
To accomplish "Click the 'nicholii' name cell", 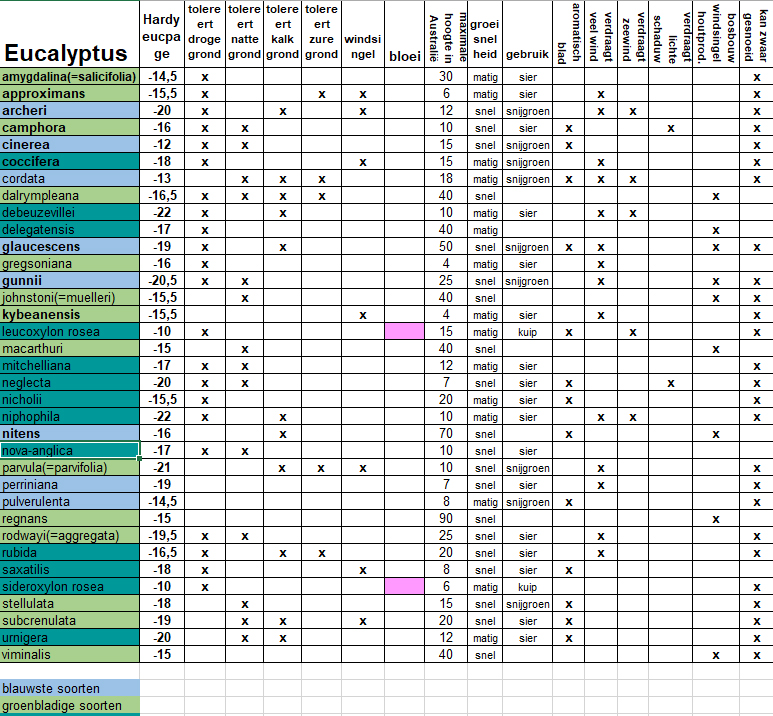I will pyautogui.click(x=70, y=400).
